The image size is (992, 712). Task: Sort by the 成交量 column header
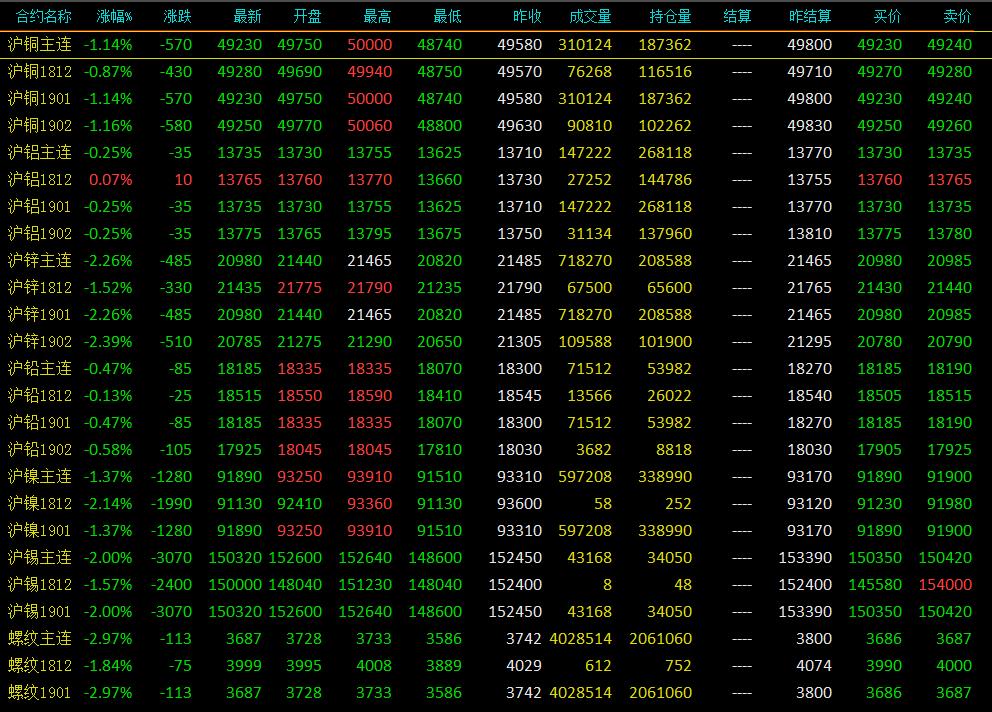coord(590,16)
